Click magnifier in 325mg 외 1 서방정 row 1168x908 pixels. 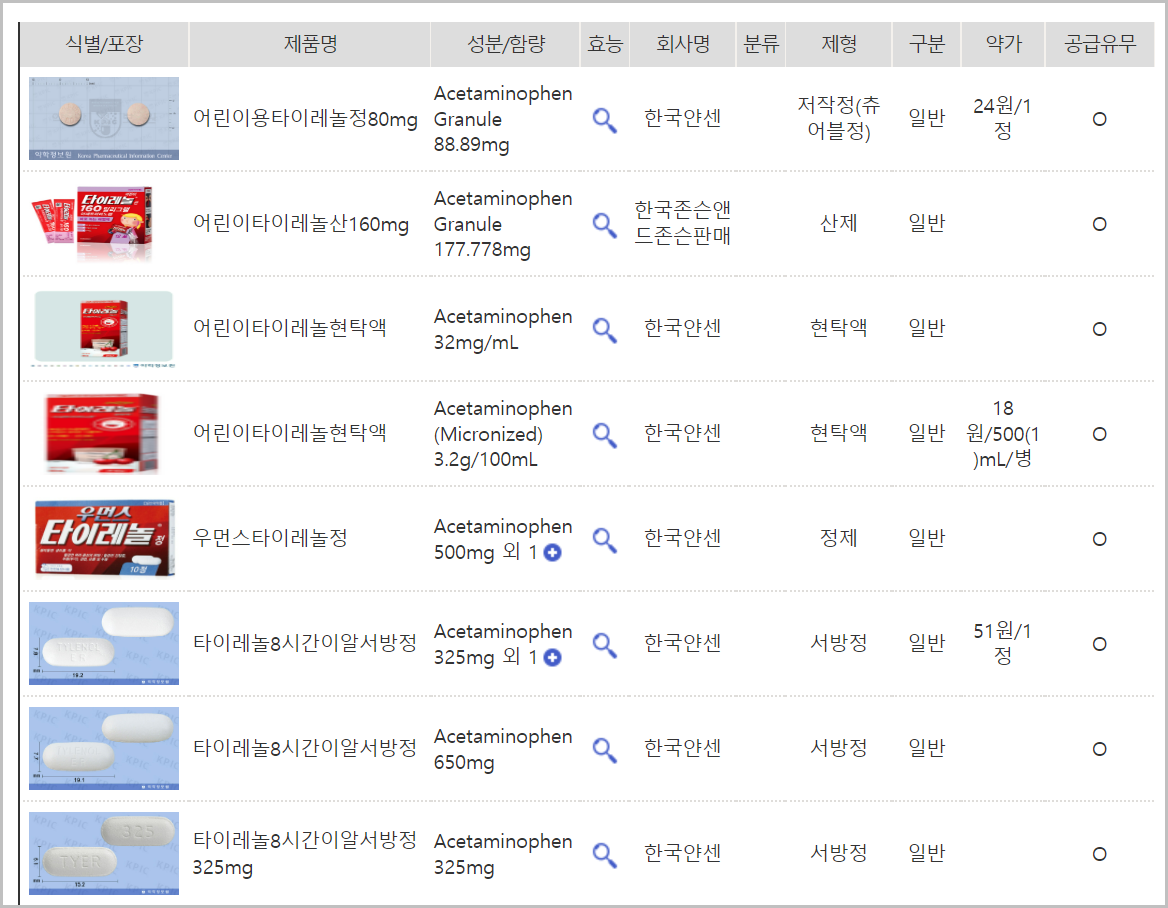[604, 645]
